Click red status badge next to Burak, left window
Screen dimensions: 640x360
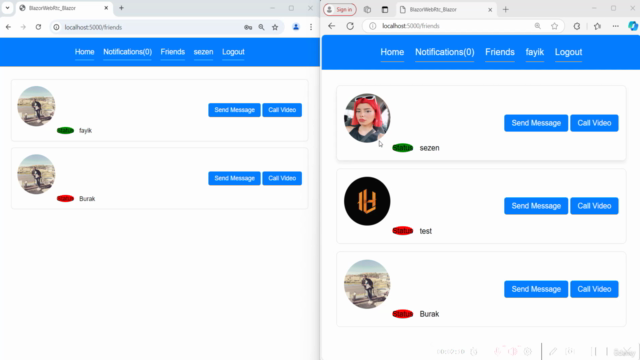(65, 199)
